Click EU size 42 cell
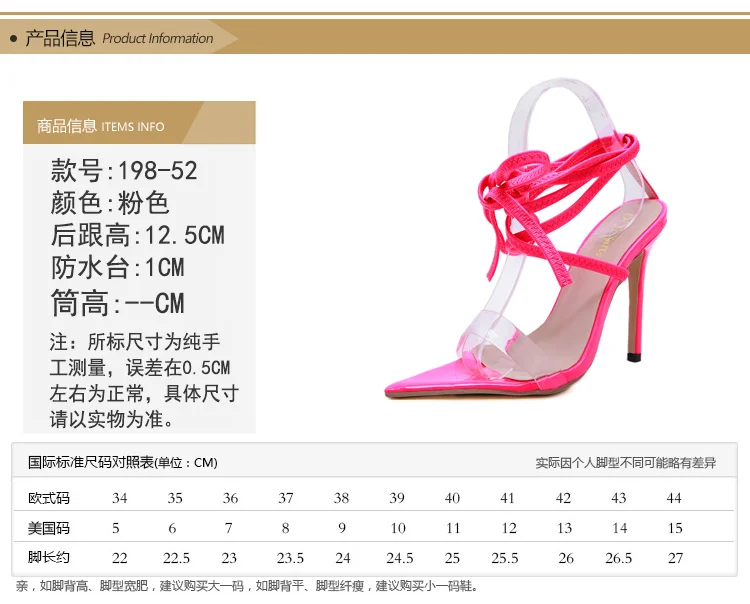This screenshot has width=750, height=604. (563, 498)
